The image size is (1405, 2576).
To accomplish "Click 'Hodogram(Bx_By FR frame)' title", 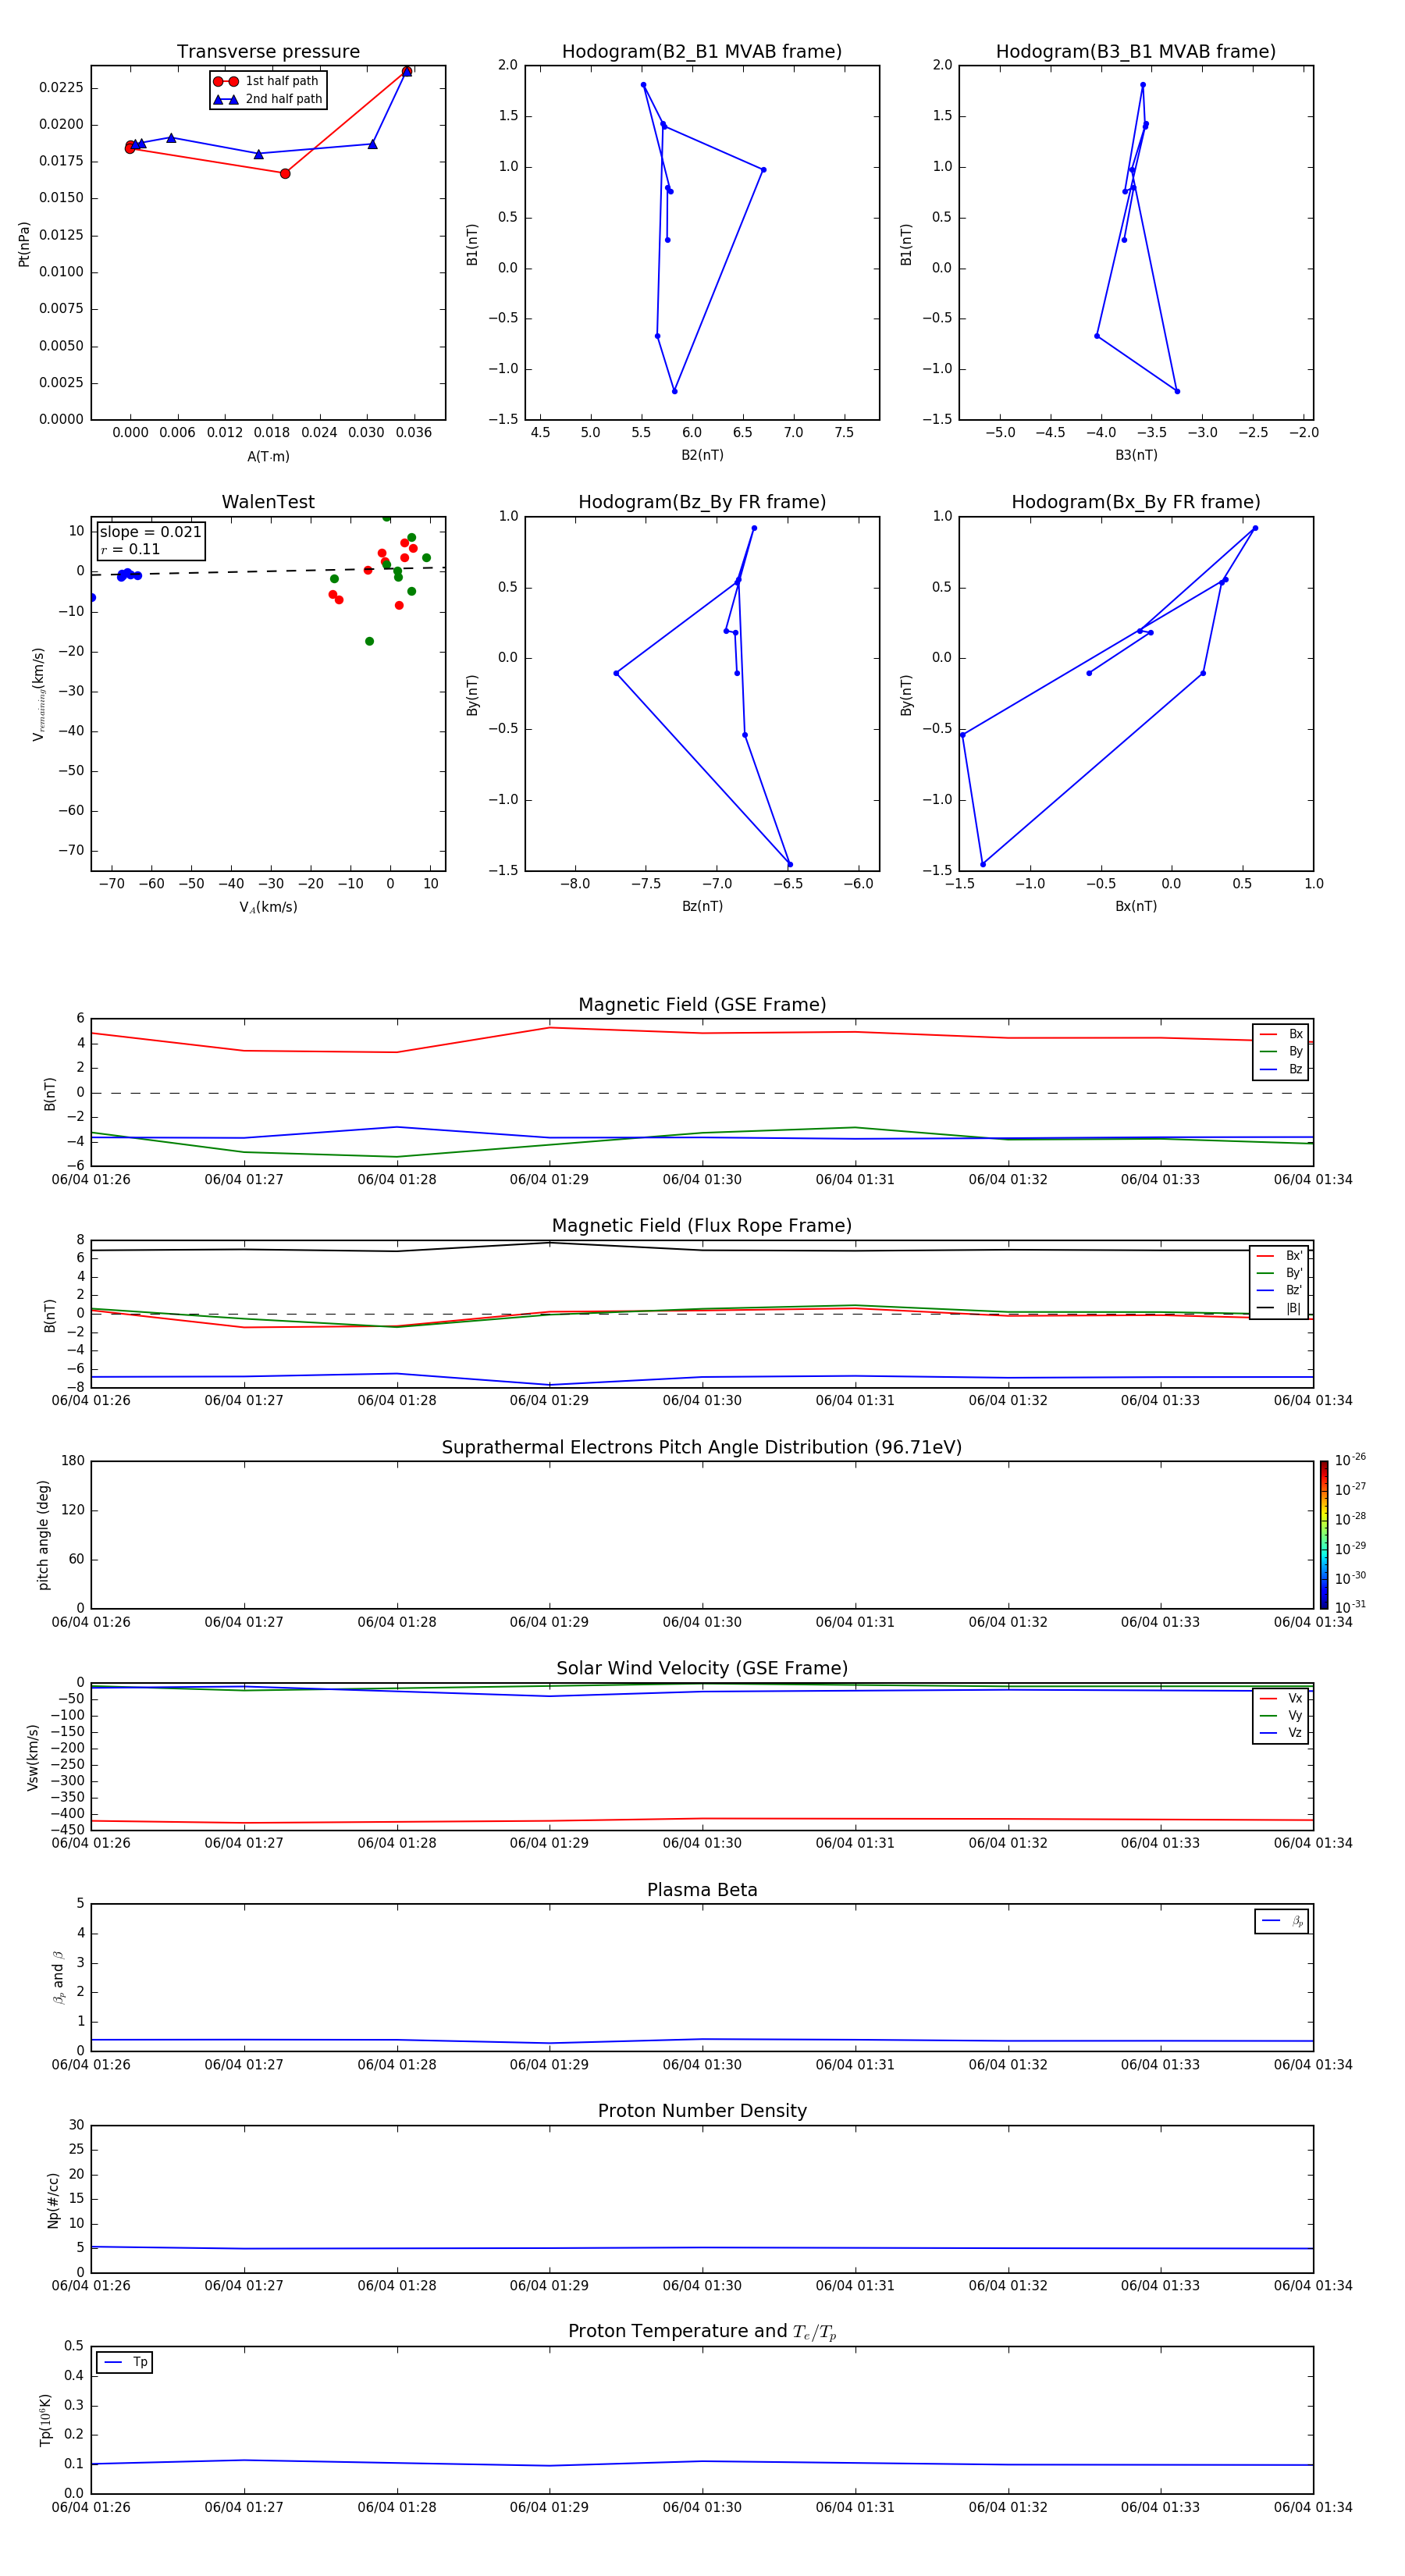I will pos(1136,502).
